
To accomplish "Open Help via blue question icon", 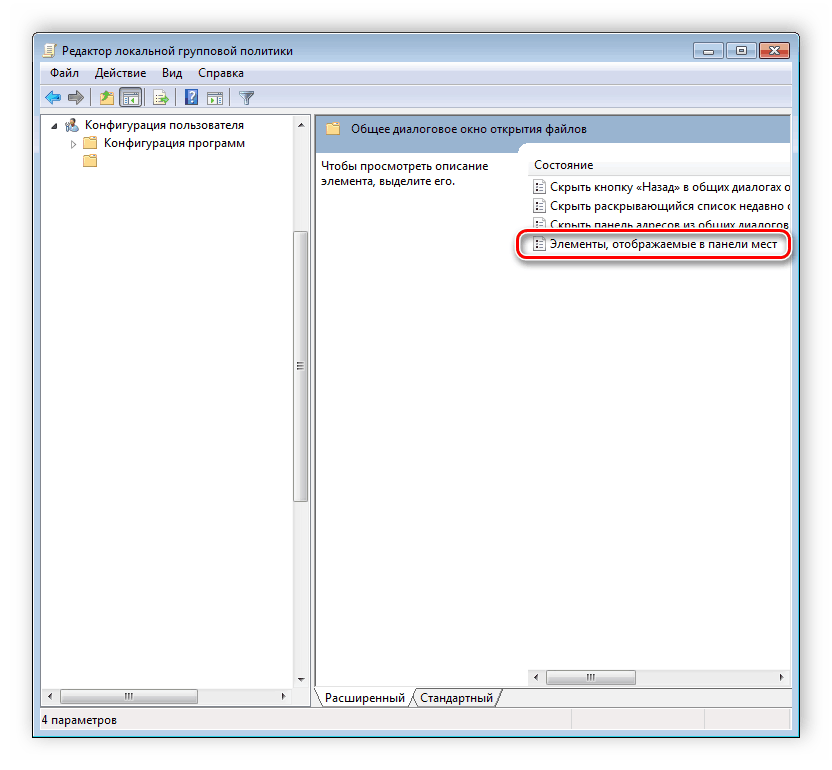I will tap(191, 97).
